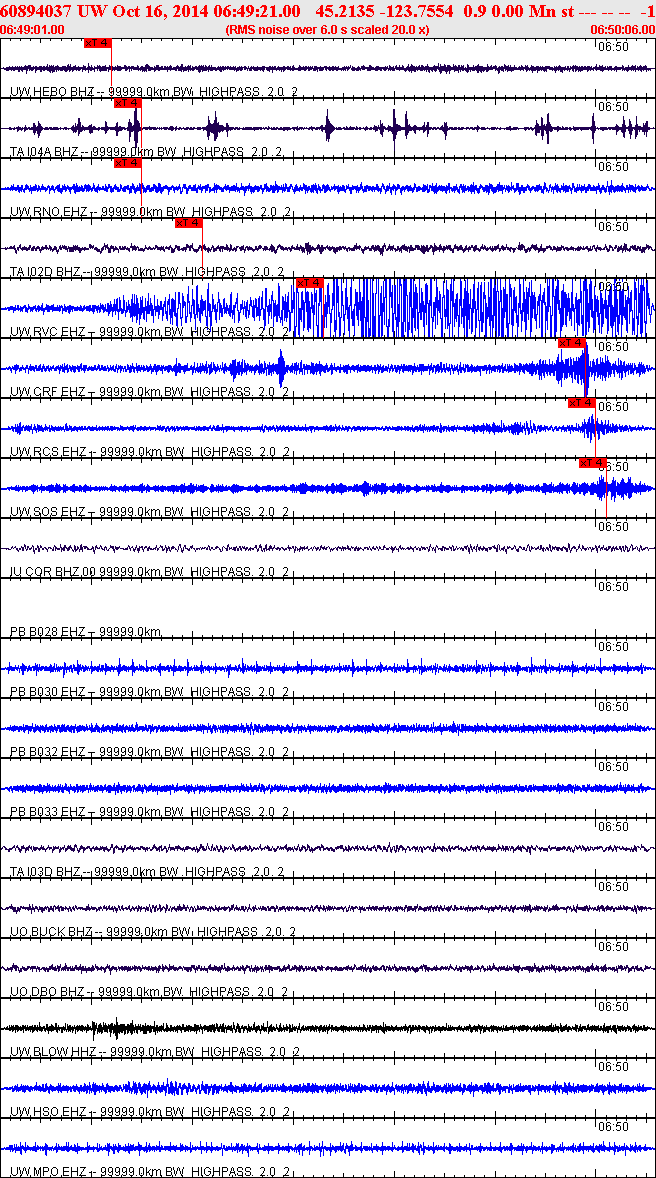Click the RMS noise scaling note
Viewport: 656px width, 1178px height.
click(328, 29)
